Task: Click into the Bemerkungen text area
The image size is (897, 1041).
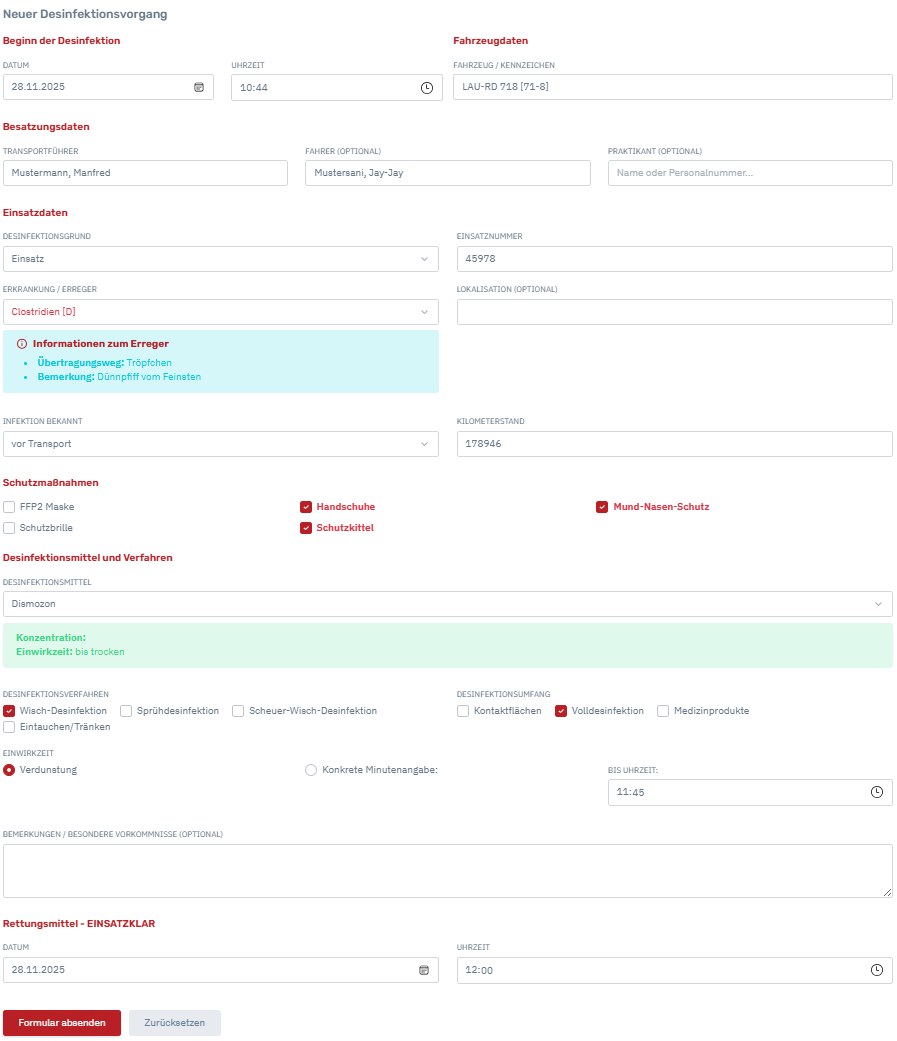Action: pos(447,870)
